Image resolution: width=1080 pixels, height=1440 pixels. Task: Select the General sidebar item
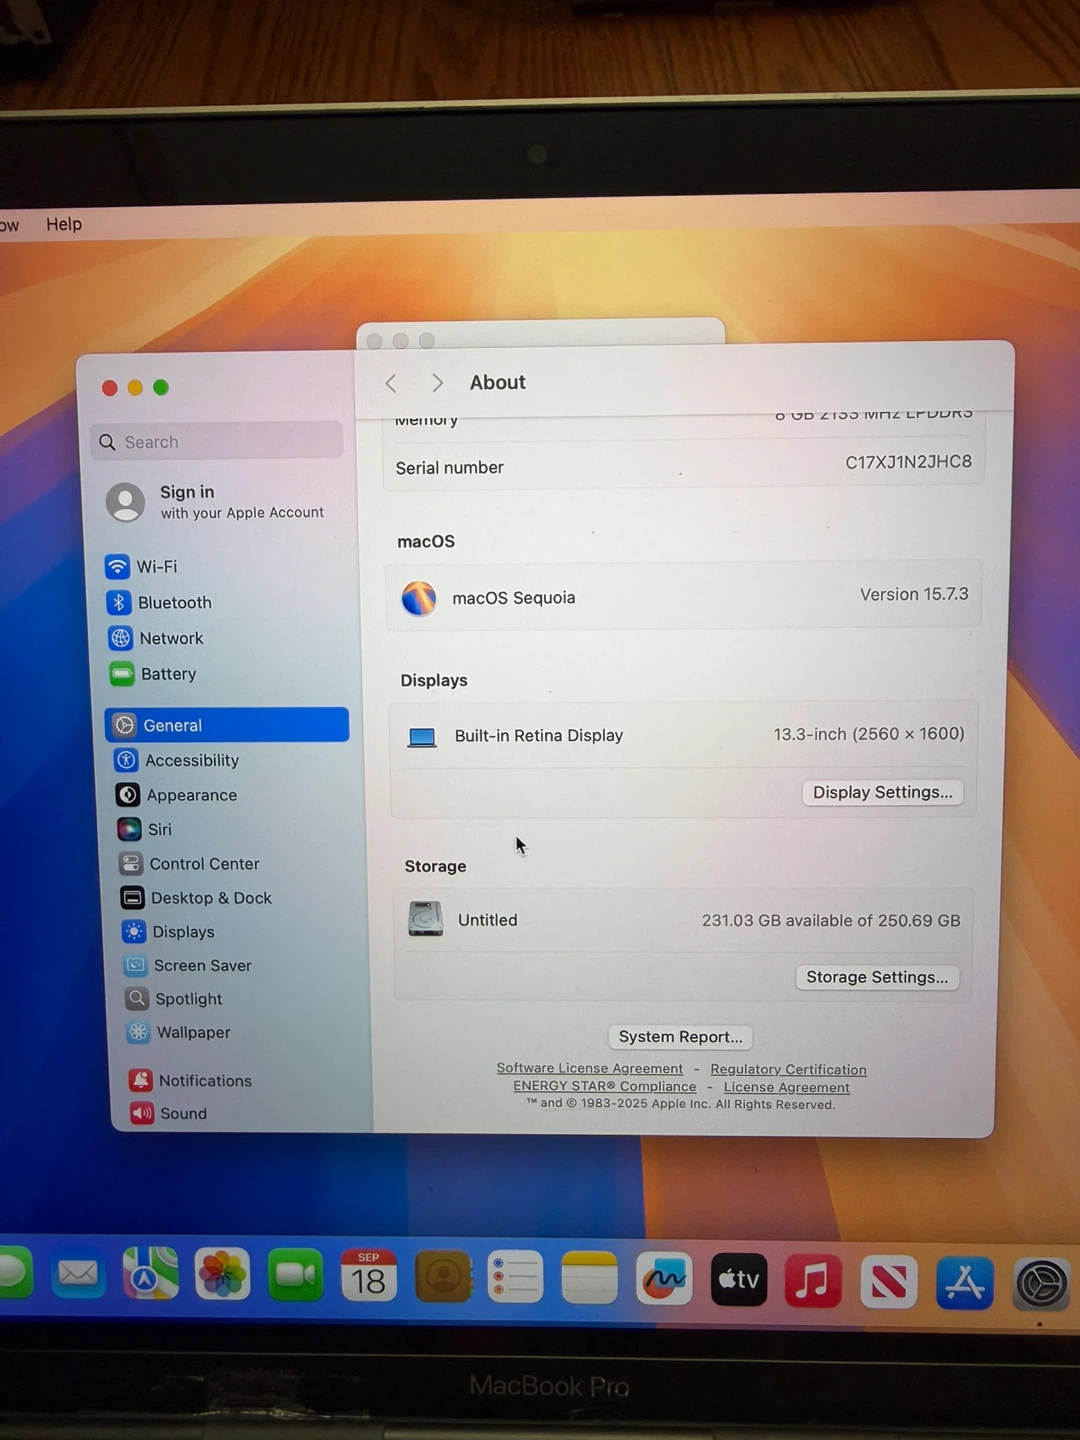click(227, 725)
